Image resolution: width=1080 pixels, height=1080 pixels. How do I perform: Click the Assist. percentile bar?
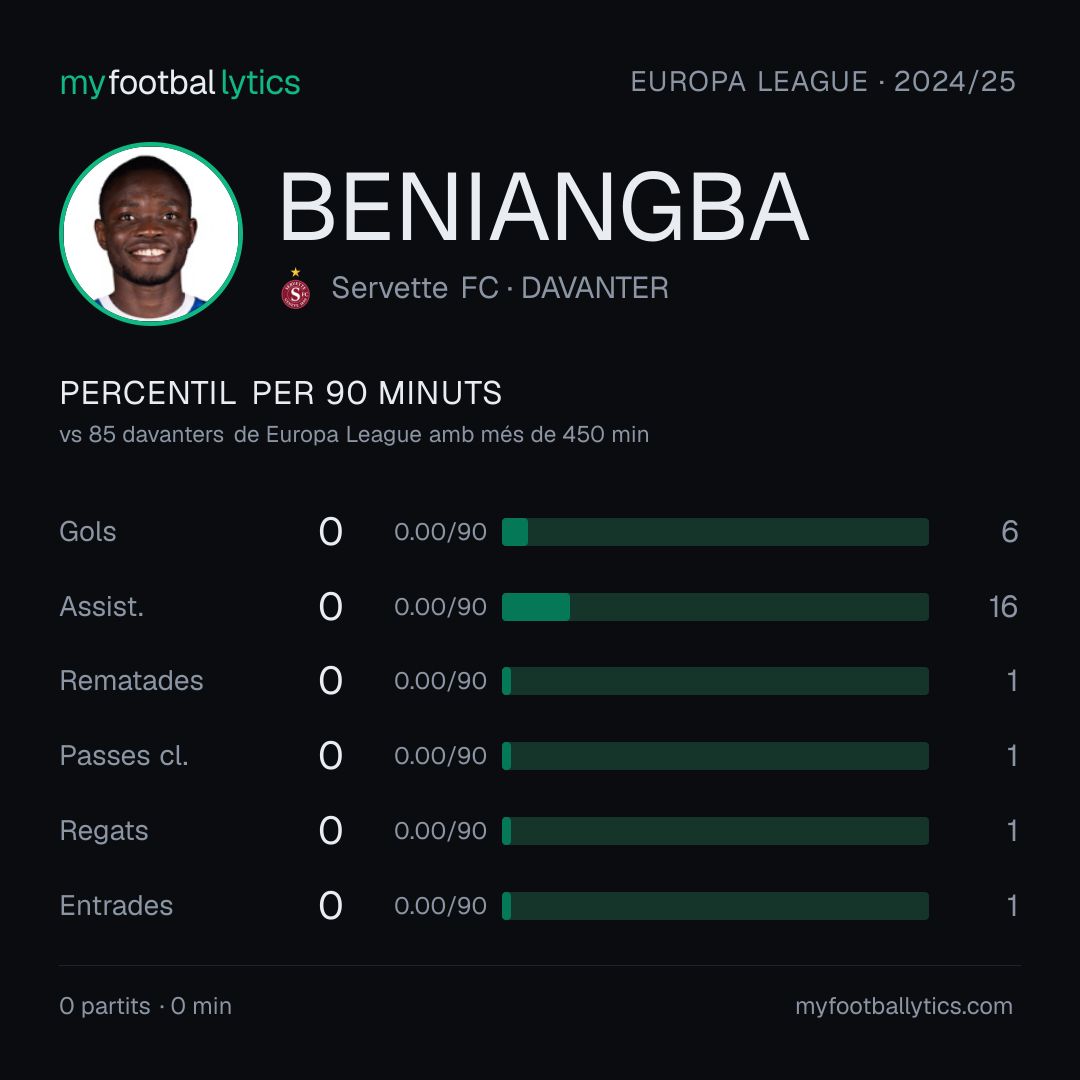pos(715,607)
